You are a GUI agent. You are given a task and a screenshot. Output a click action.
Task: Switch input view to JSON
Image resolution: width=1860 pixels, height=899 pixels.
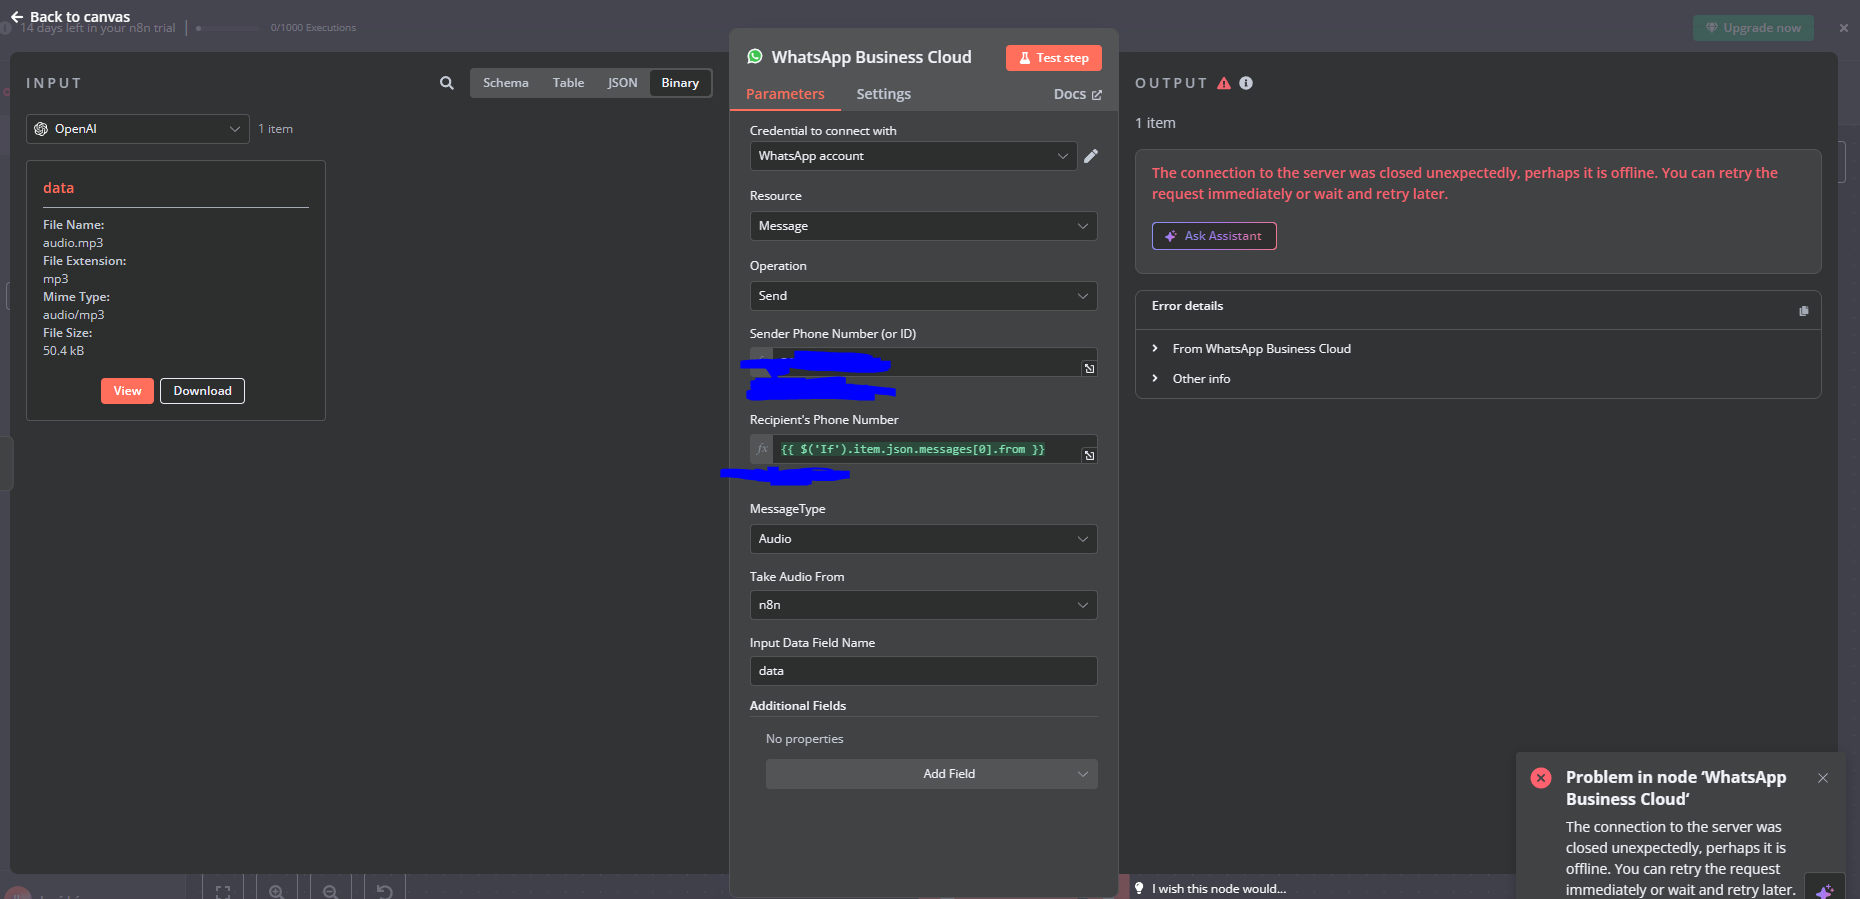coord(622,83)
